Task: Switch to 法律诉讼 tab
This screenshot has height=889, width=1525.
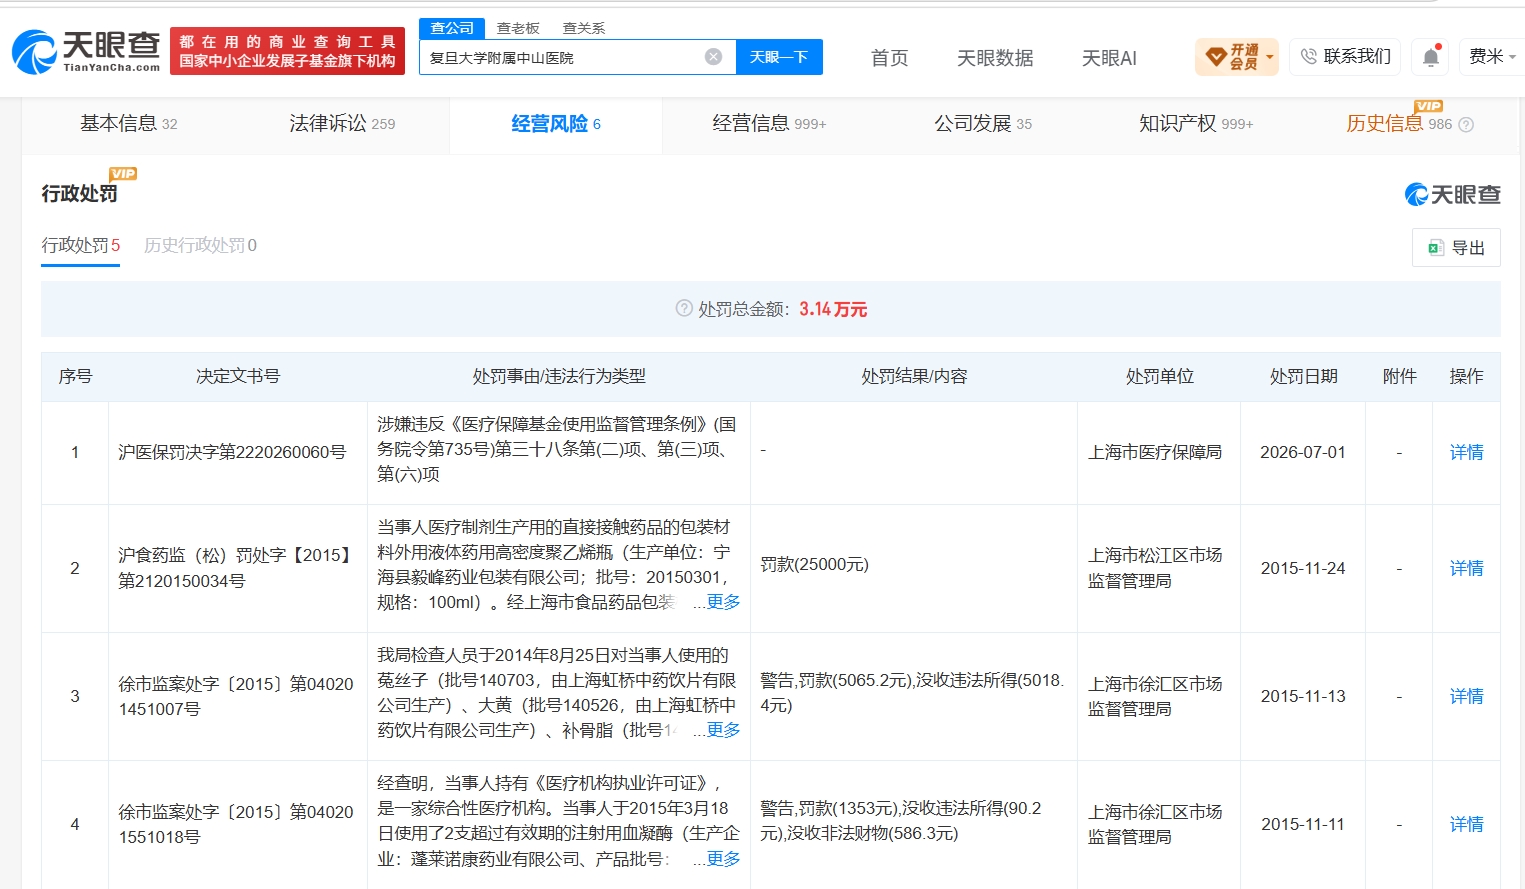Action: tap(342, 124)
